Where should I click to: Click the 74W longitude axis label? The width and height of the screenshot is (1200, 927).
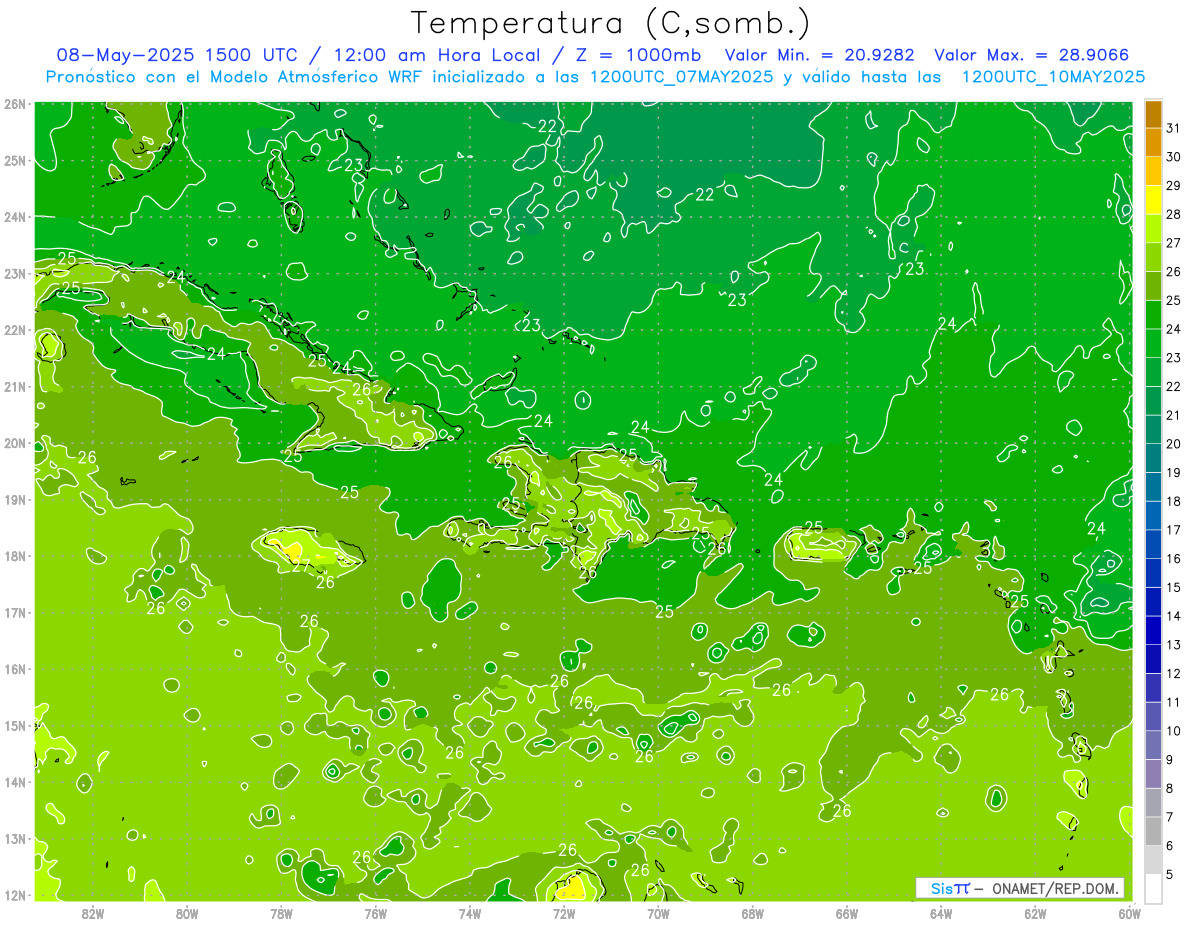click(470, 913)
